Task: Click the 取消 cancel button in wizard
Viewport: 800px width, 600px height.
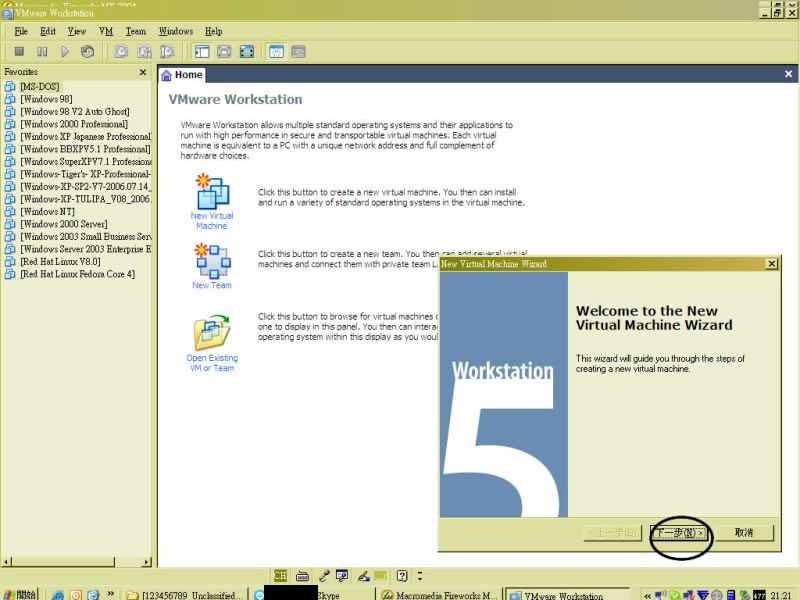Action: click(744, 533)
